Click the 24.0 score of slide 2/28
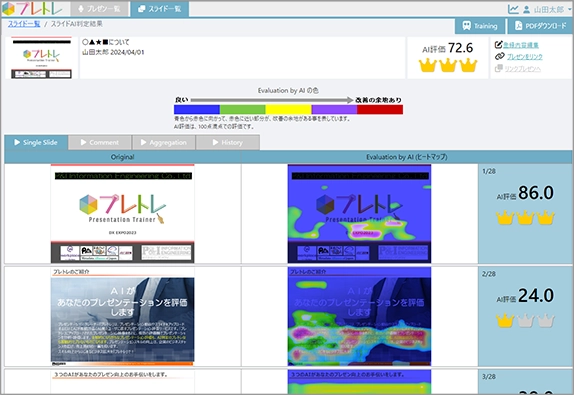 (536, 296)
